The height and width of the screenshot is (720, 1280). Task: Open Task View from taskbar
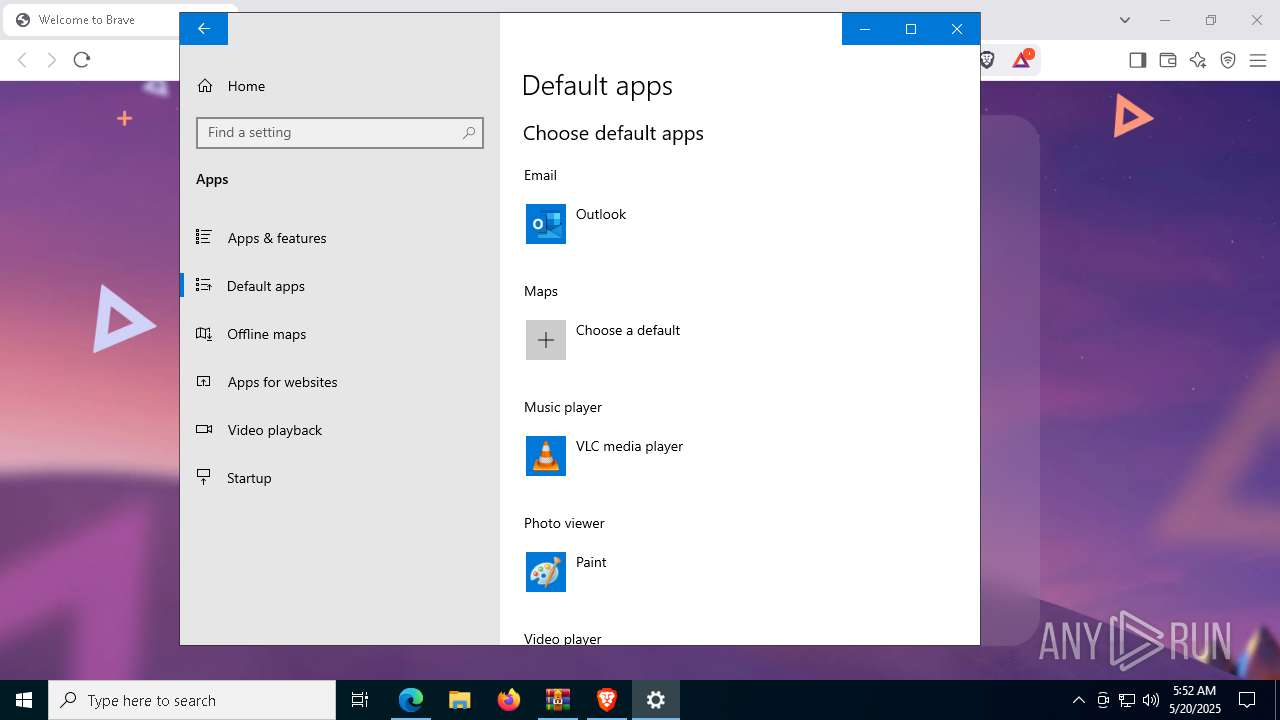tap(360, 700)
